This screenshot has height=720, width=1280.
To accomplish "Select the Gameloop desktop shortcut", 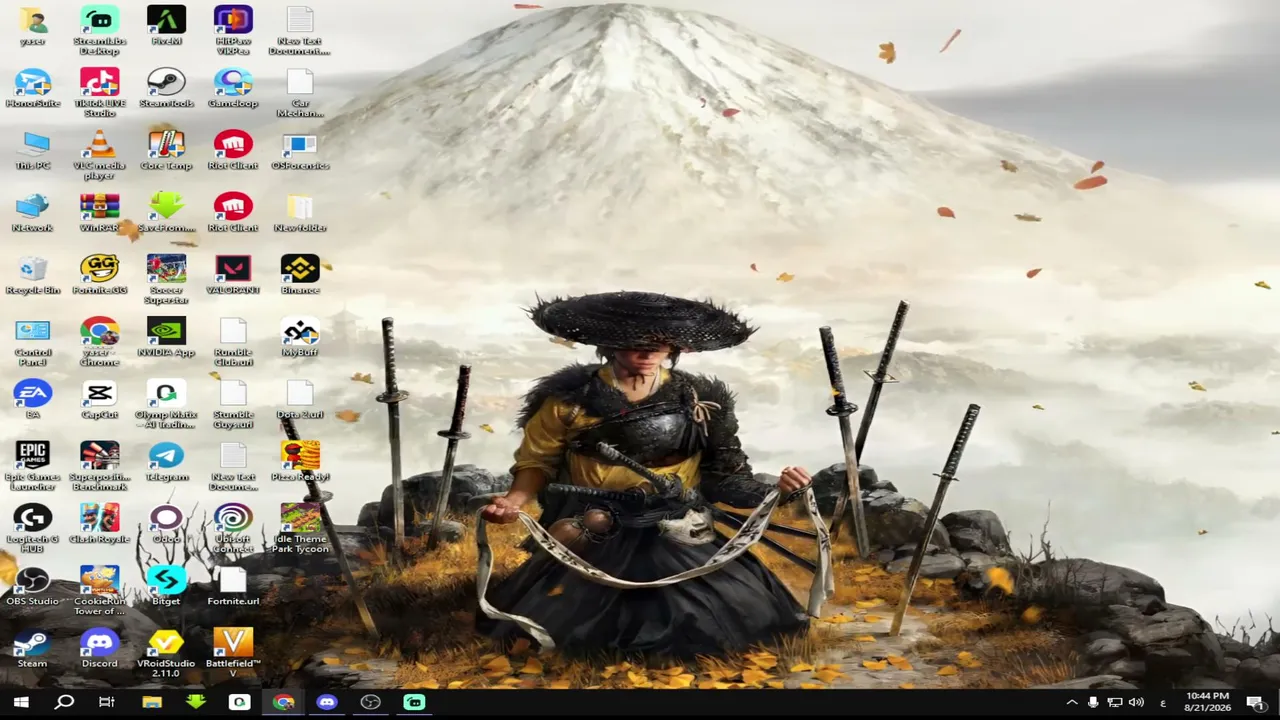I will click(233, 88).
